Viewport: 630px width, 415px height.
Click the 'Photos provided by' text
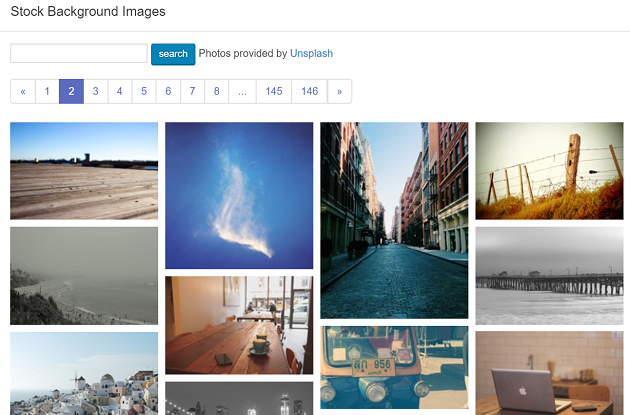[243, 53]
